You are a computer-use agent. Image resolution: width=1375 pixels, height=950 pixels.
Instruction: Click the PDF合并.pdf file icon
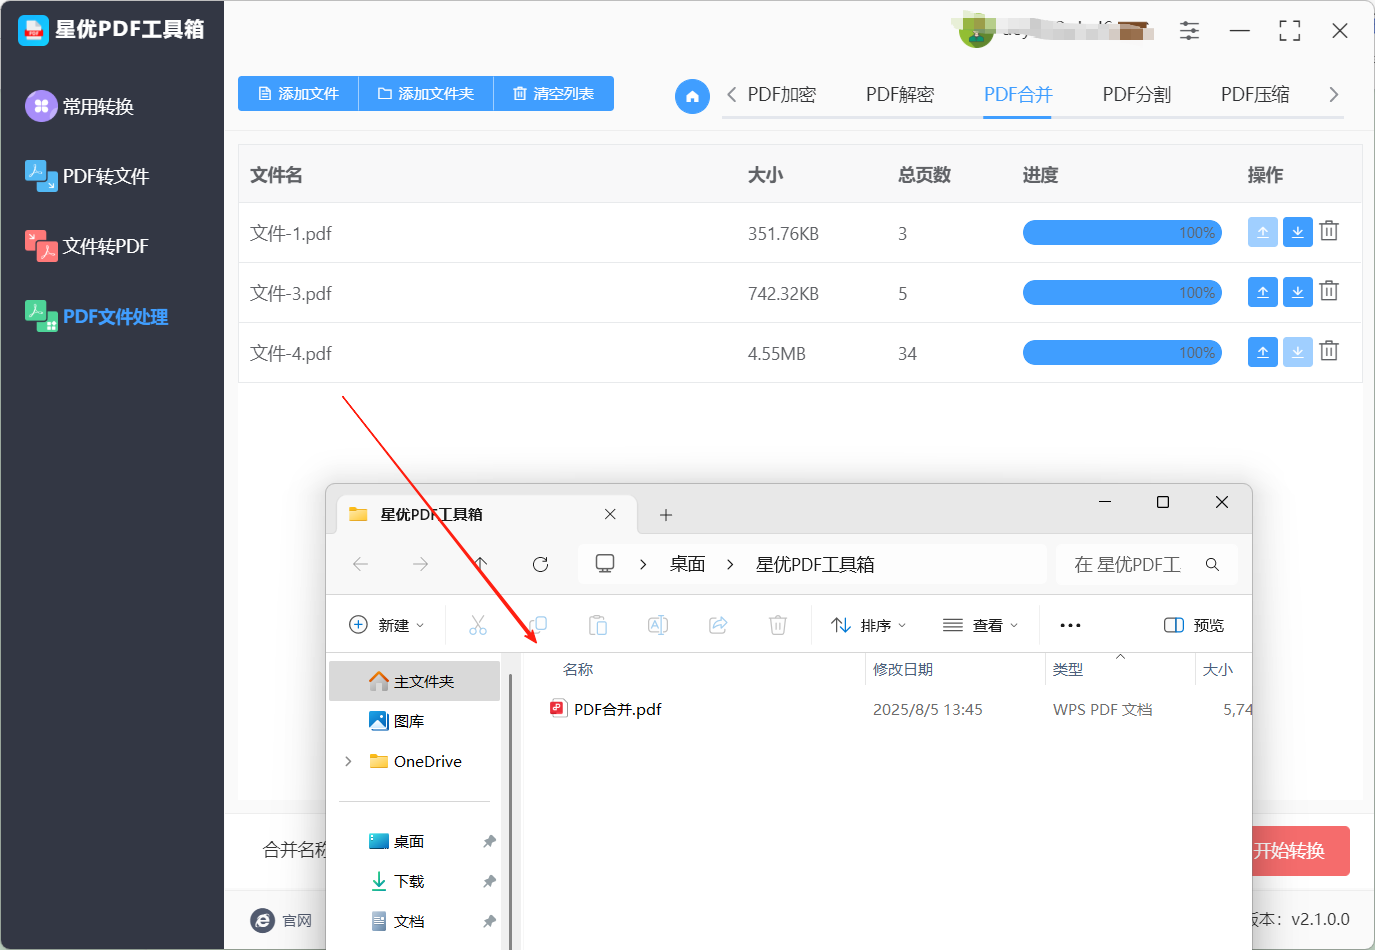[x=557, y=709]
